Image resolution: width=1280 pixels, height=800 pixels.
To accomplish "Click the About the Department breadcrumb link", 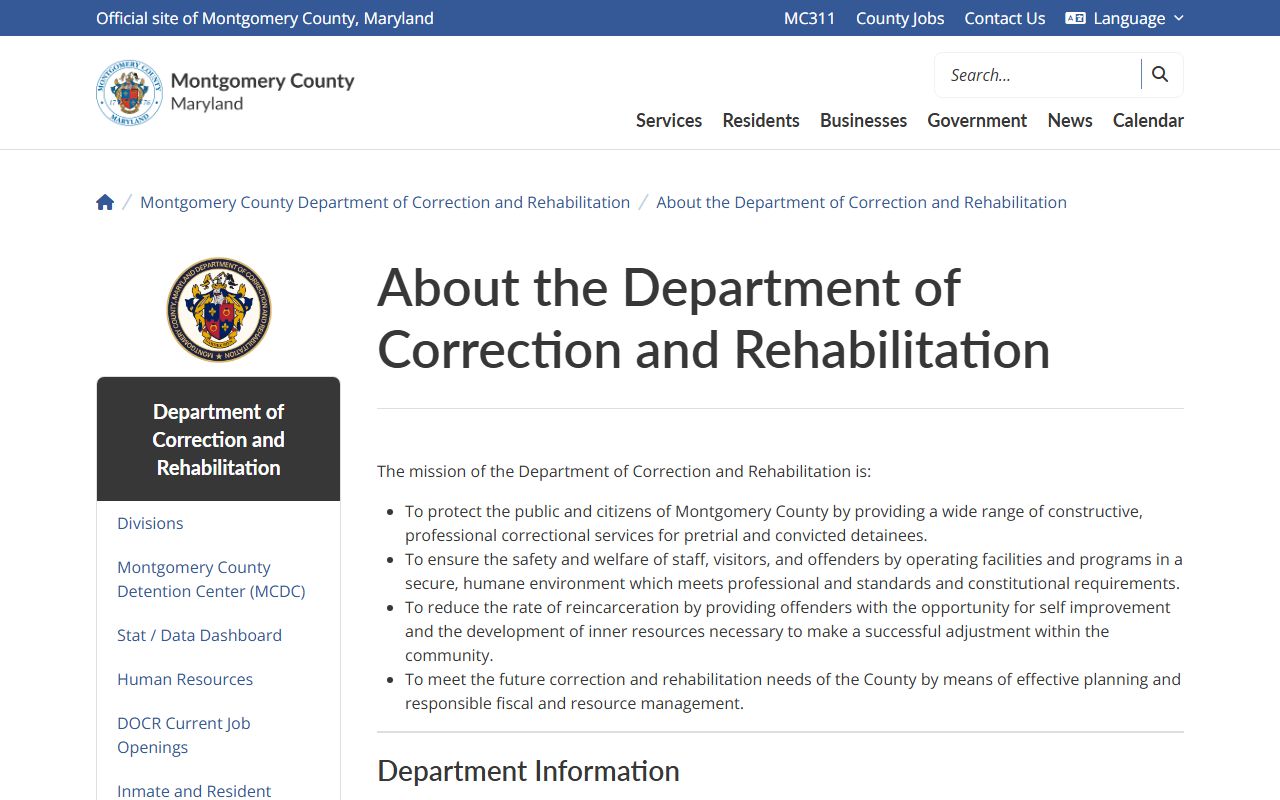I will tap(861, 202).
